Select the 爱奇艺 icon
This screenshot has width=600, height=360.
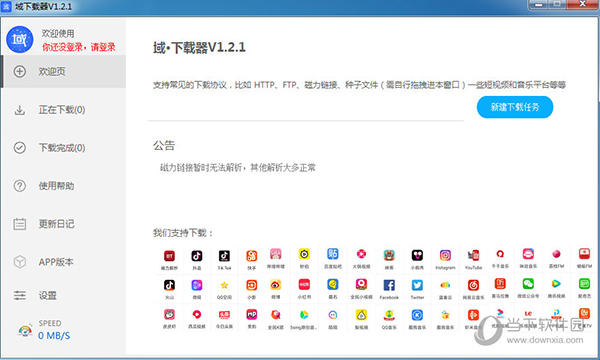[584, 284]
